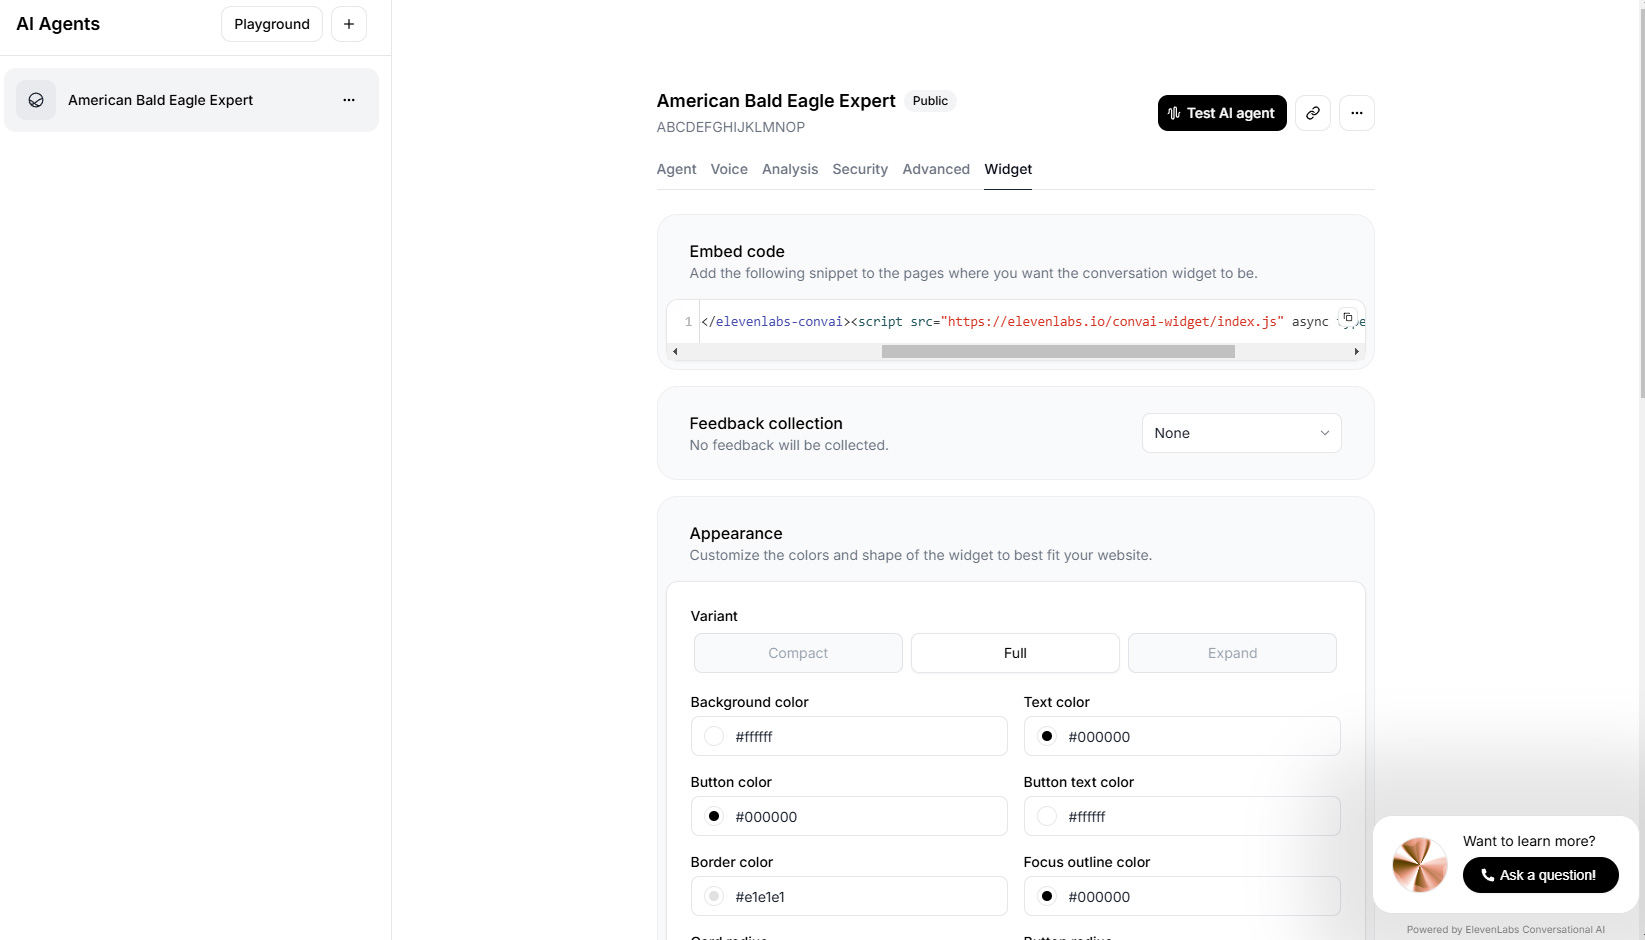Copy the embed code snippet
This screenshot has height=940, width=1645.
pos(1347,318)
